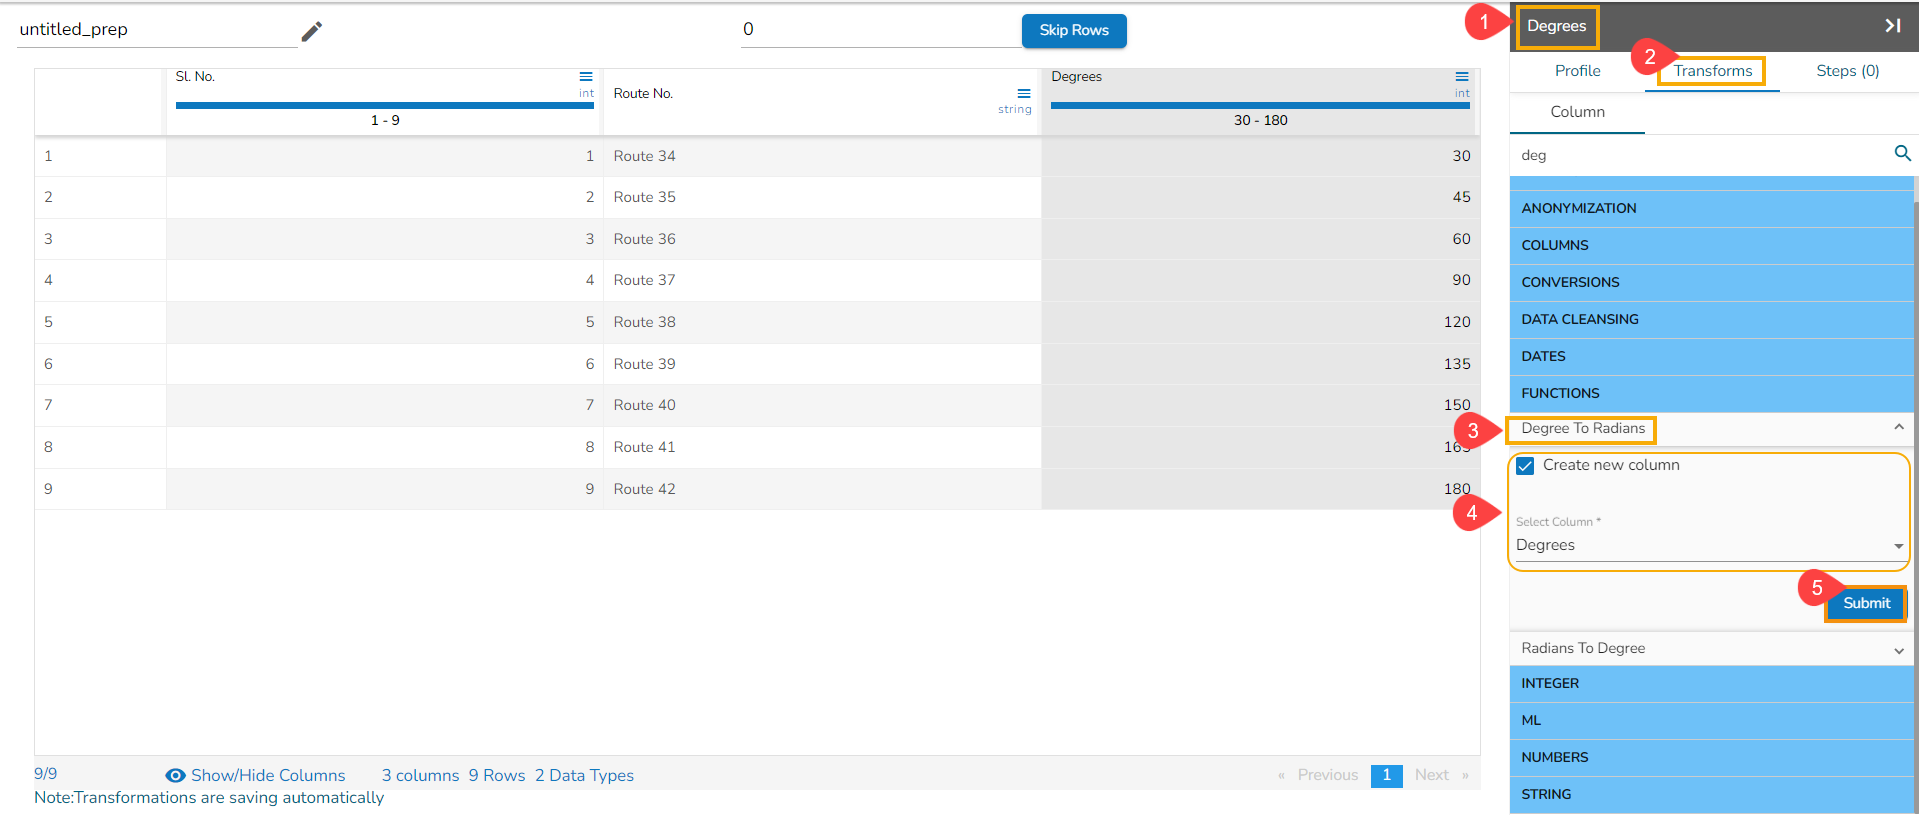Expand the DATA CLEANSING category
The image size is (1919, 815).
tap(1711, 320)
